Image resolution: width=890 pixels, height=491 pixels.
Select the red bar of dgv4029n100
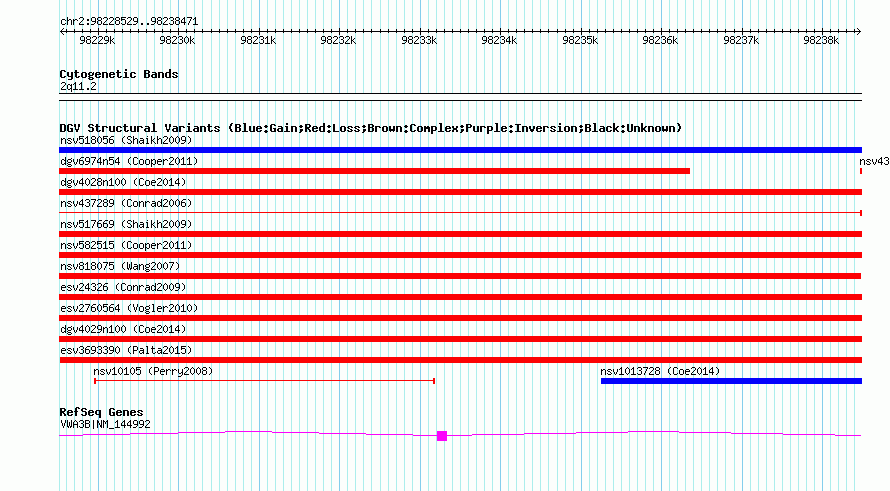tap(460, 339)
